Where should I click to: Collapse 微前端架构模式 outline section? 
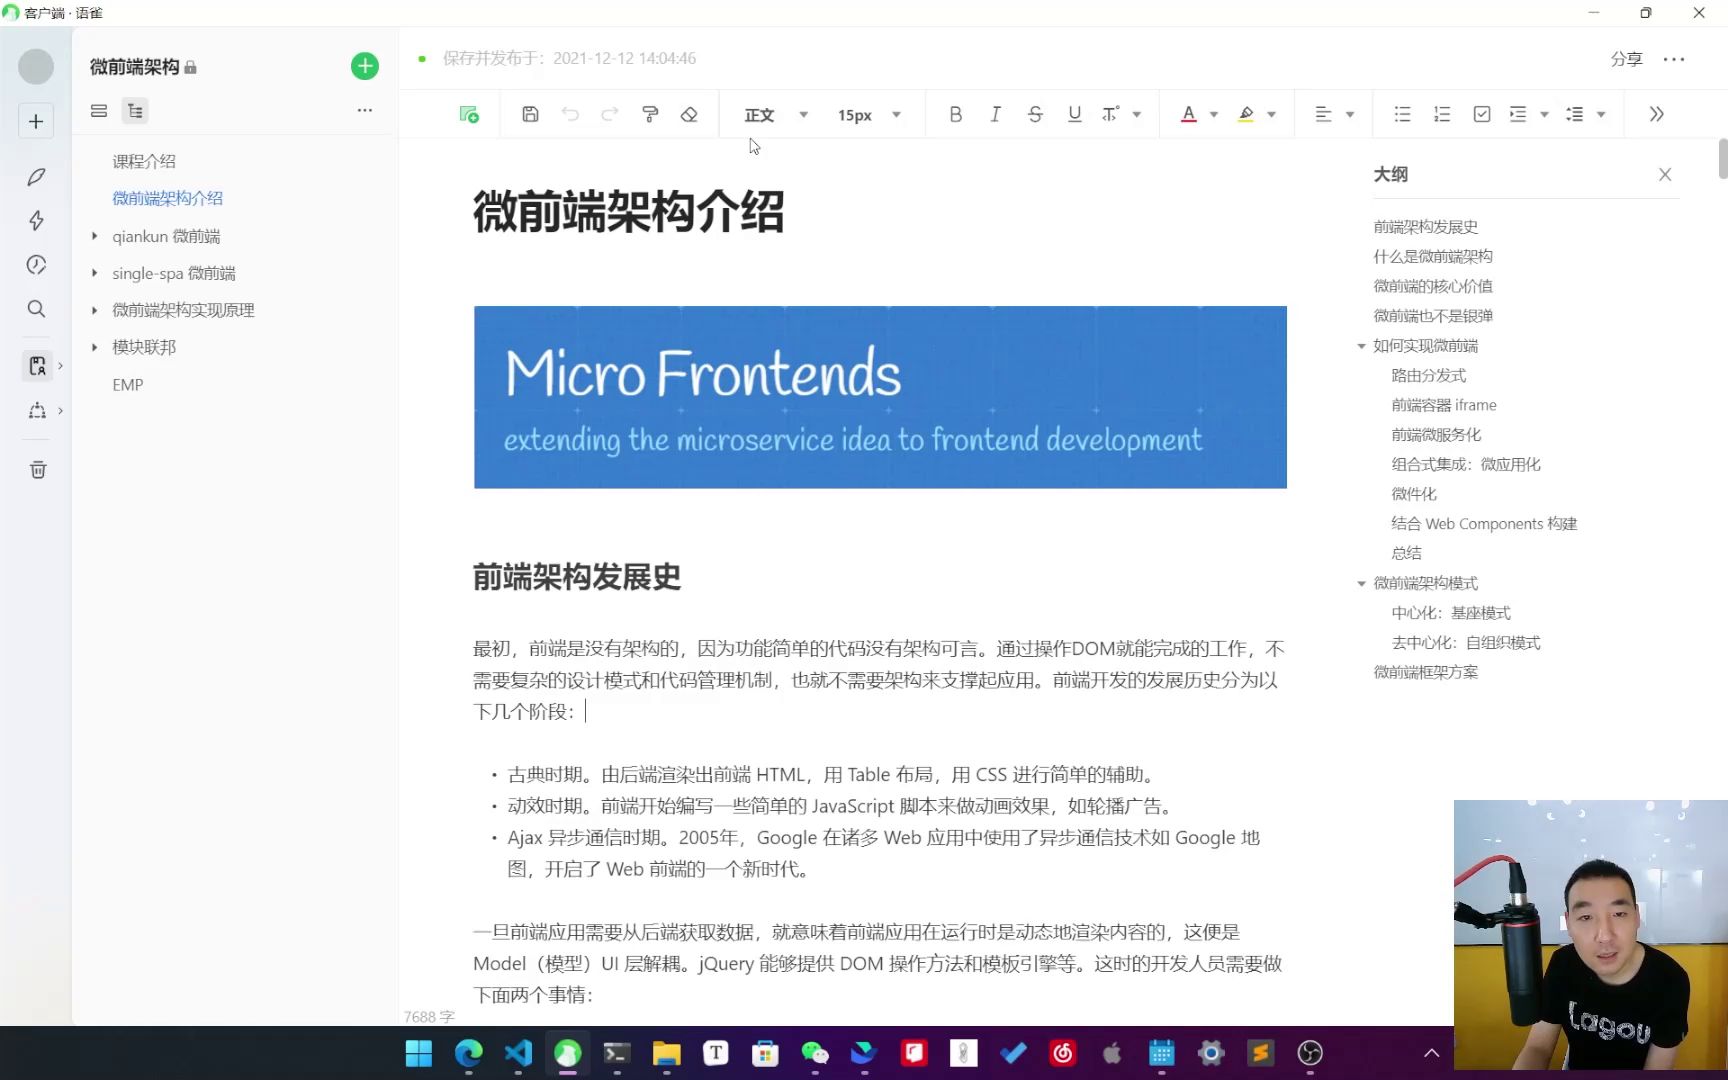click(1361, 583)
